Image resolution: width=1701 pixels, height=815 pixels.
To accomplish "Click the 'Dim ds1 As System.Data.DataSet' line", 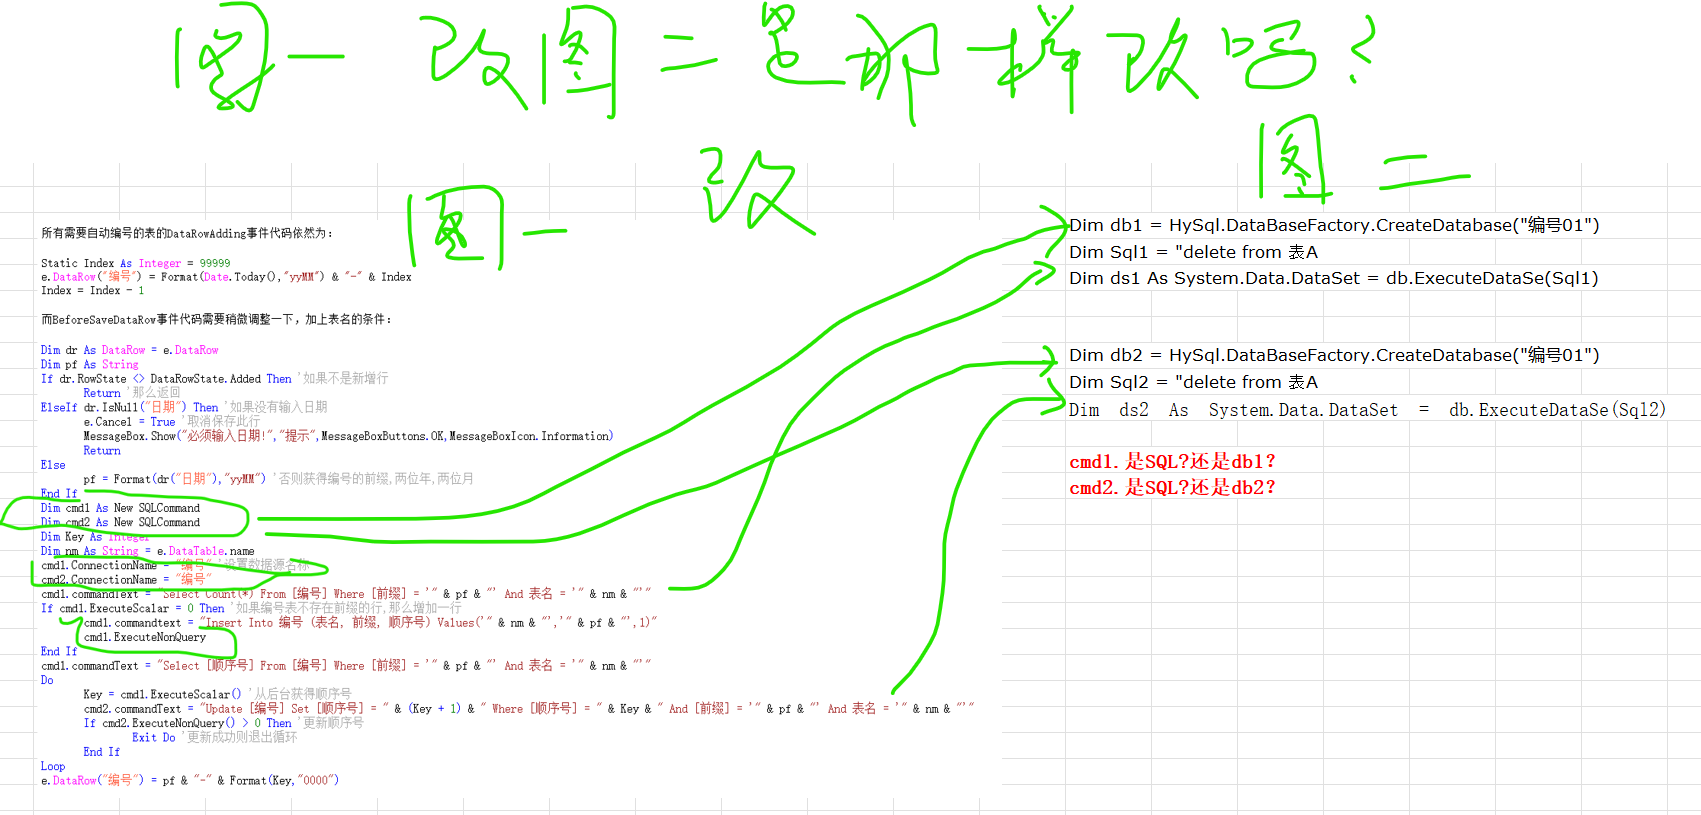I will click(1333, 279).
